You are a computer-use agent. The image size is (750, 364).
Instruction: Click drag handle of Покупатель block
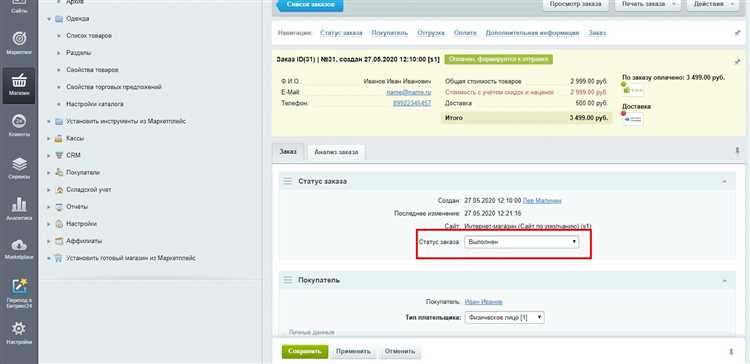tap(287, 280)
